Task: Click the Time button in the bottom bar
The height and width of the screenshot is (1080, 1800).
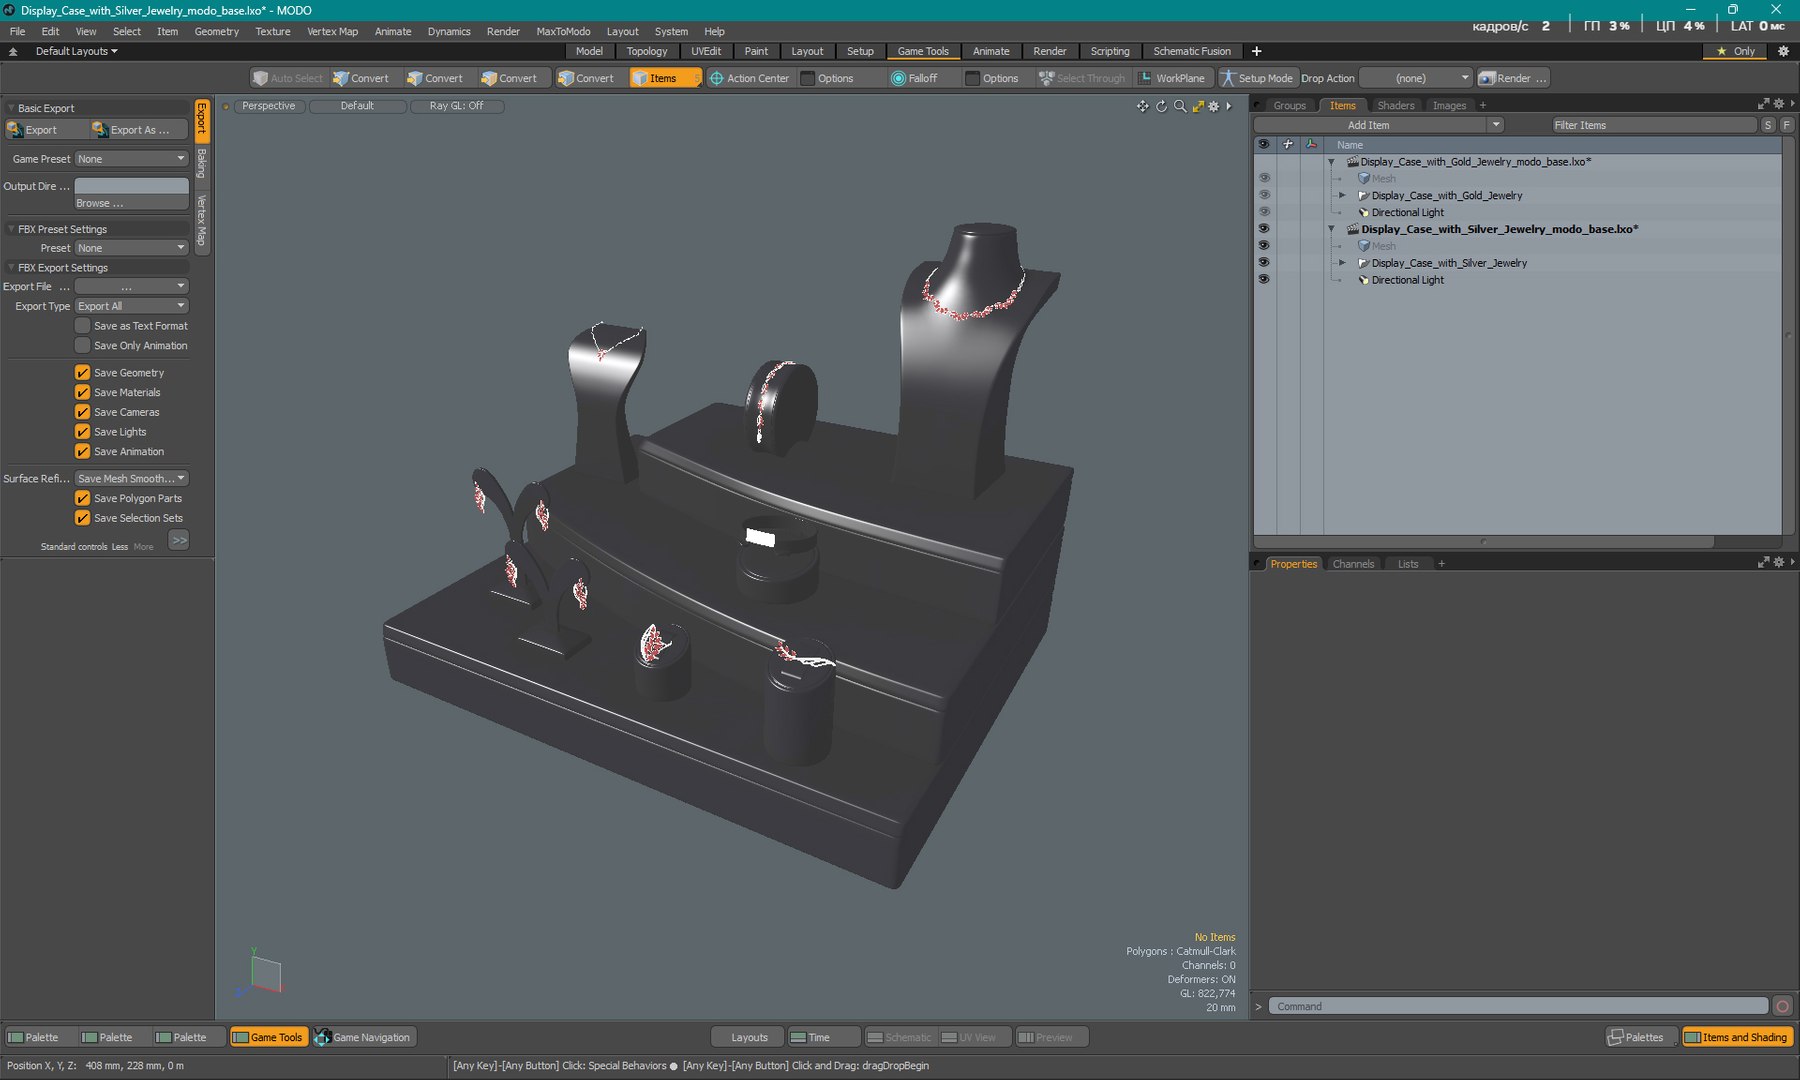Action: click(x=824, y=1037)
